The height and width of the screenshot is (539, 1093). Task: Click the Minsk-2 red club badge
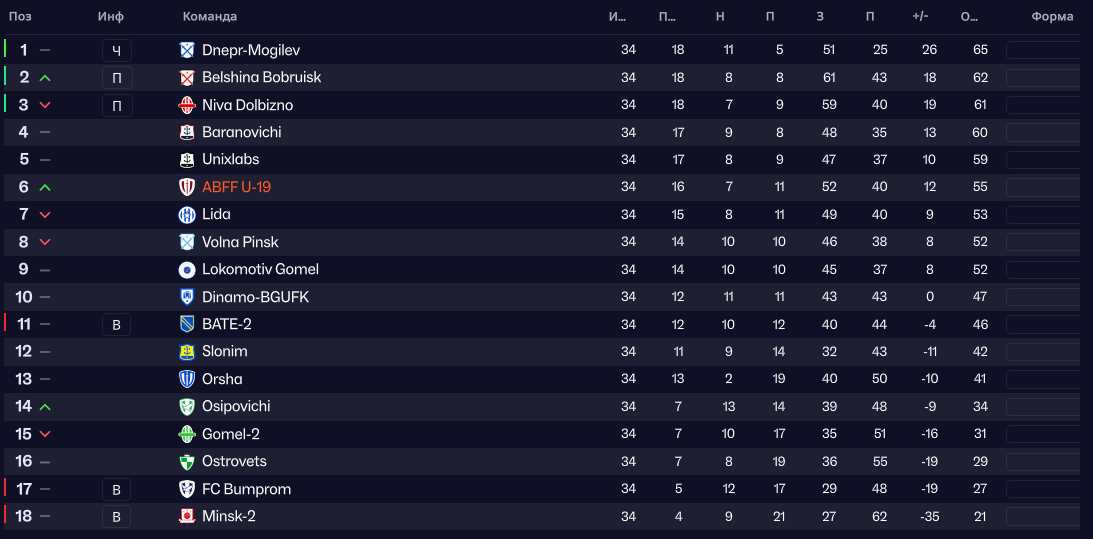click(186, 517)
